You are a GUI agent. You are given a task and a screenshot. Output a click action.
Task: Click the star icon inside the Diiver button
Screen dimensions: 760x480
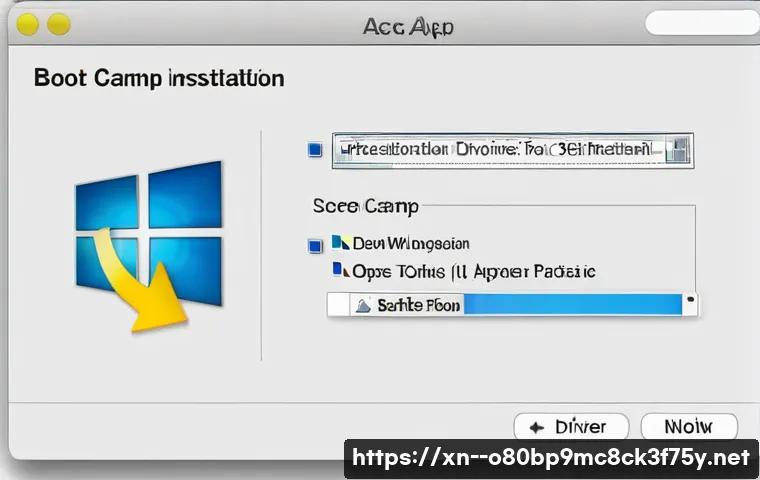click(536, 427)
